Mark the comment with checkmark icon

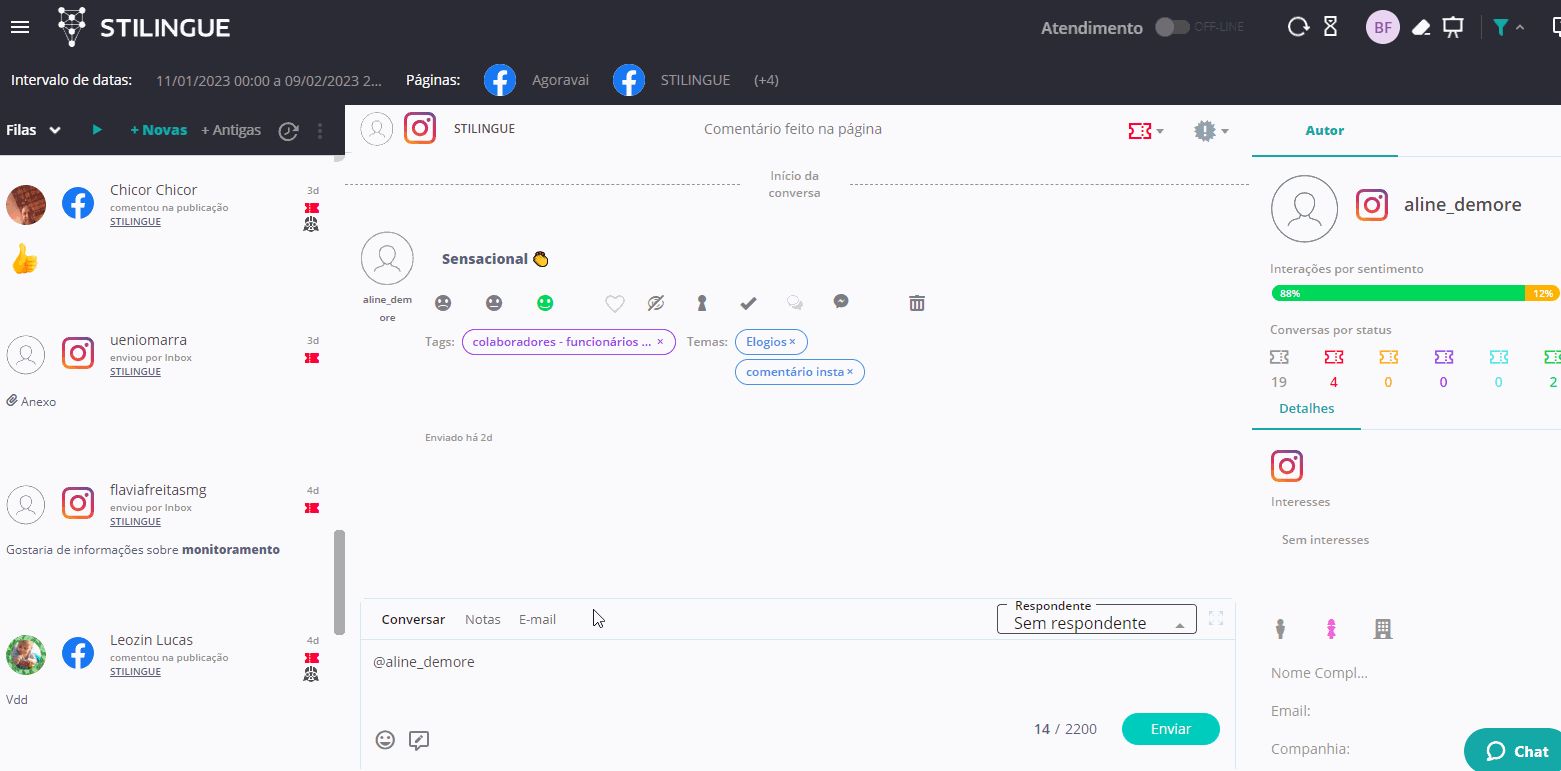748,303
